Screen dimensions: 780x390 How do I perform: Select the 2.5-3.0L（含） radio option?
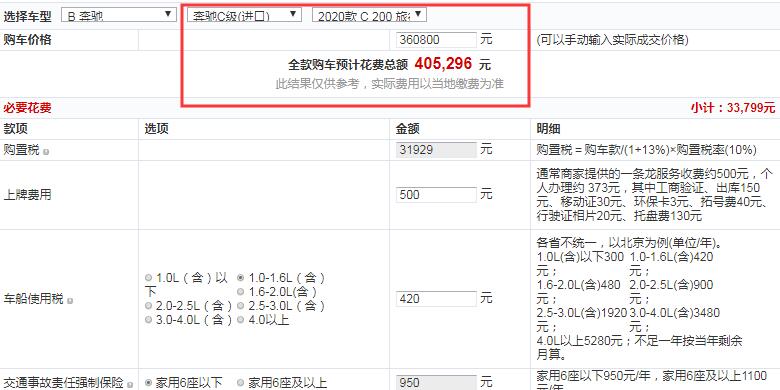tap(241, 305)
